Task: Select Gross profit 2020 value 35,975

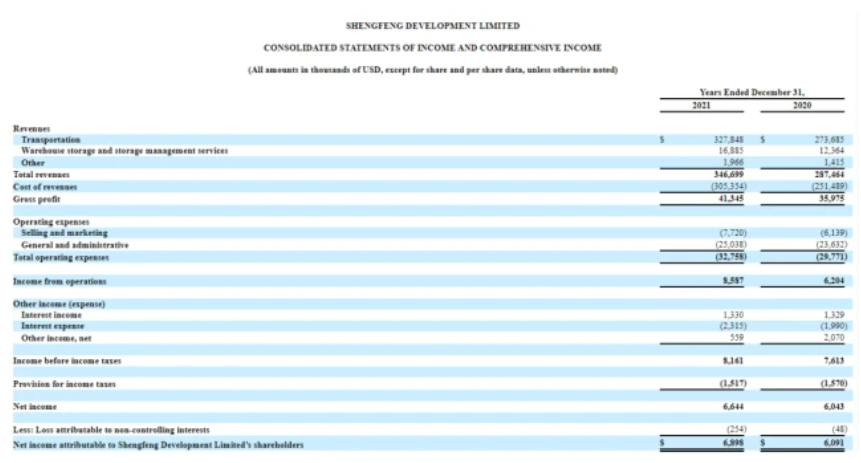Action: pos(831,199)
